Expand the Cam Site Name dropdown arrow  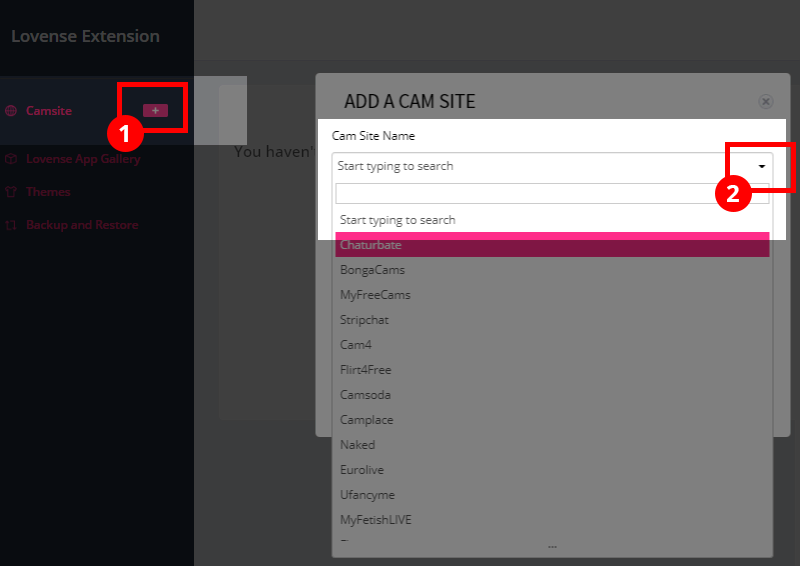tap(761, 166)
